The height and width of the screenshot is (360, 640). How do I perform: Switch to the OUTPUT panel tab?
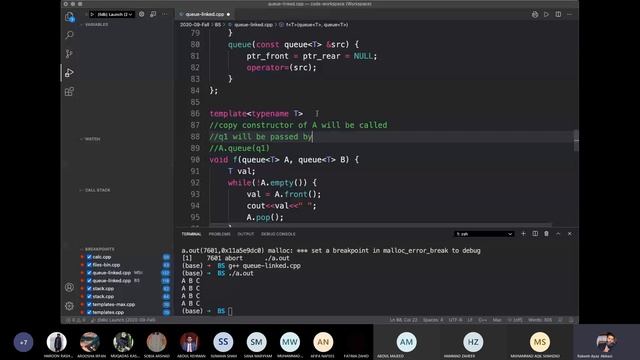coord(246,234)
